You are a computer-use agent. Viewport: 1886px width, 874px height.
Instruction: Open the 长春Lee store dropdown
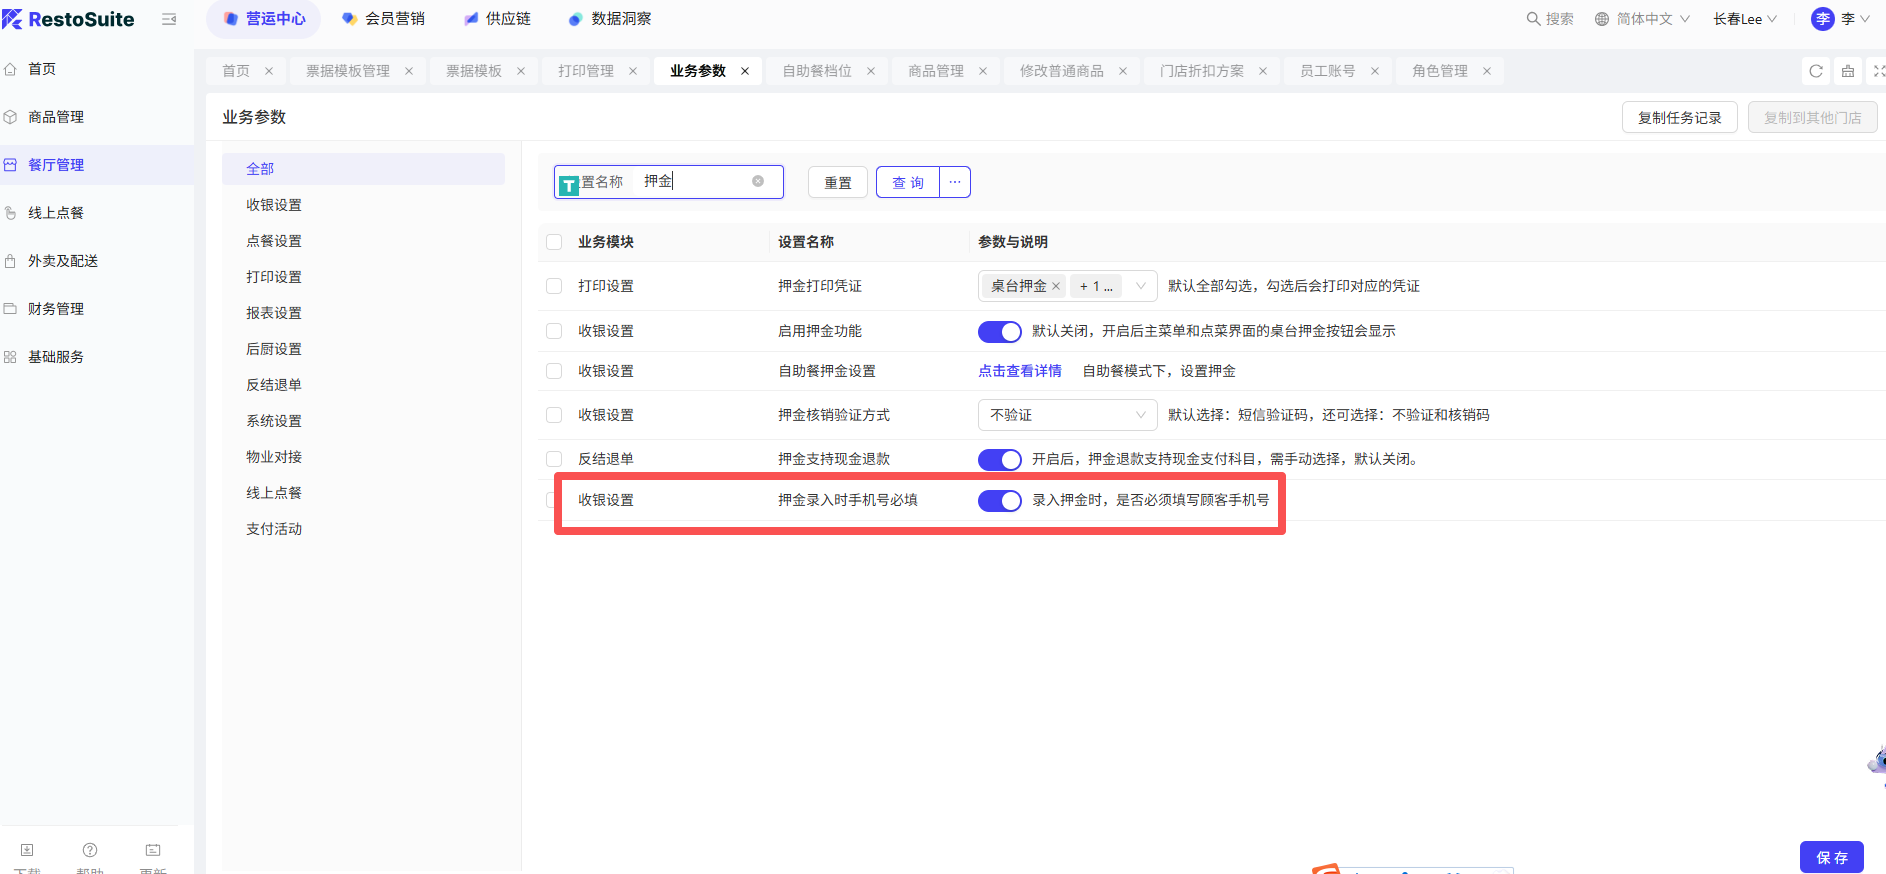pos(1744,19)
